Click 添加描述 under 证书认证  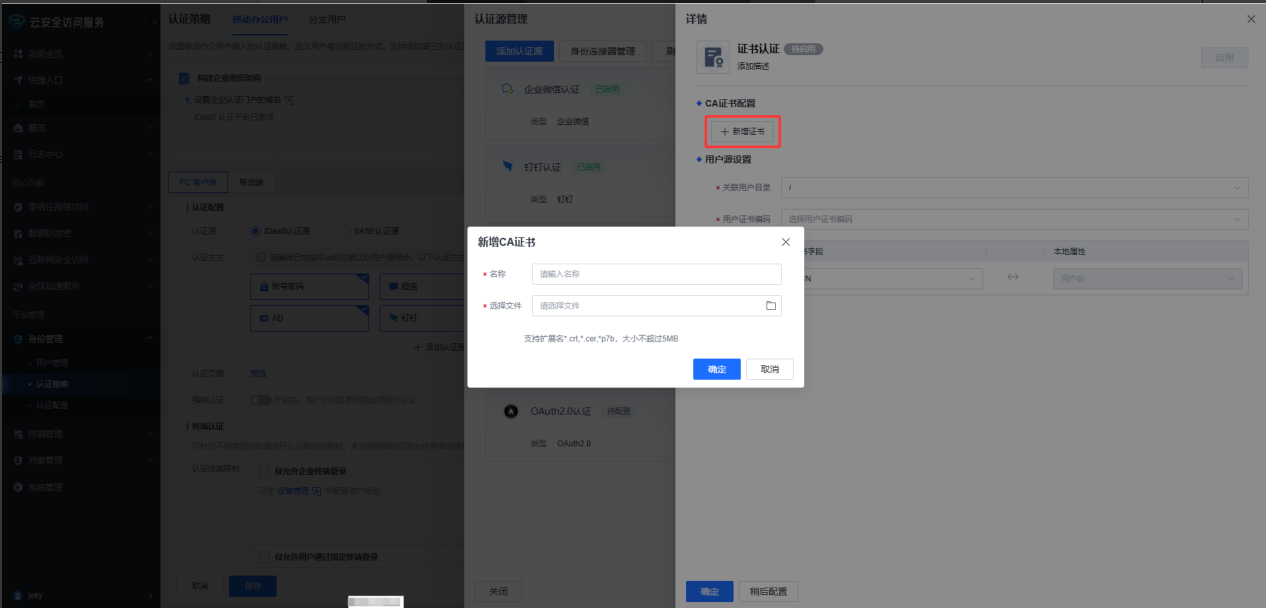[753, 66]
